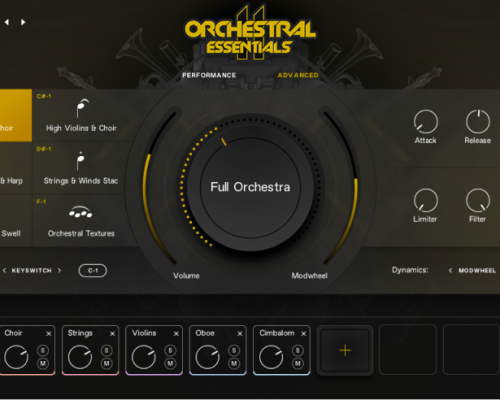The image size is (500, 400).
Task: Switch Keyswitch mode with left chevron
Action: click(x=4, y=270)
